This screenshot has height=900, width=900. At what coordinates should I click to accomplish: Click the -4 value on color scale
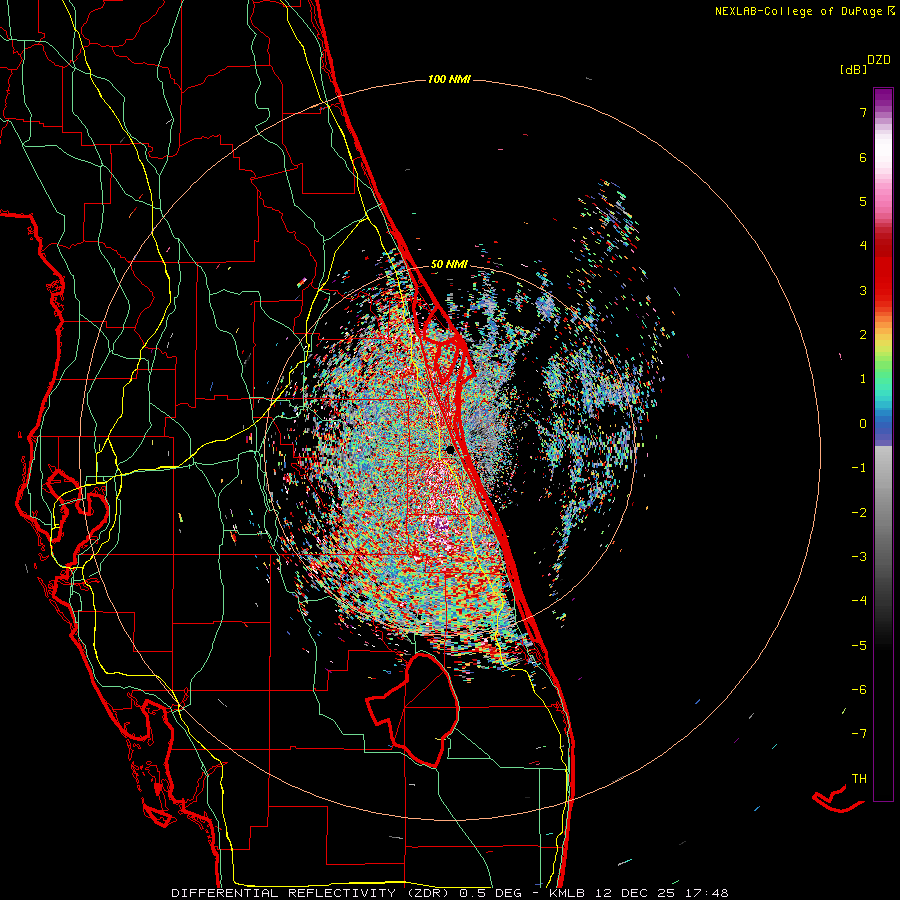(x=859, y=601)
